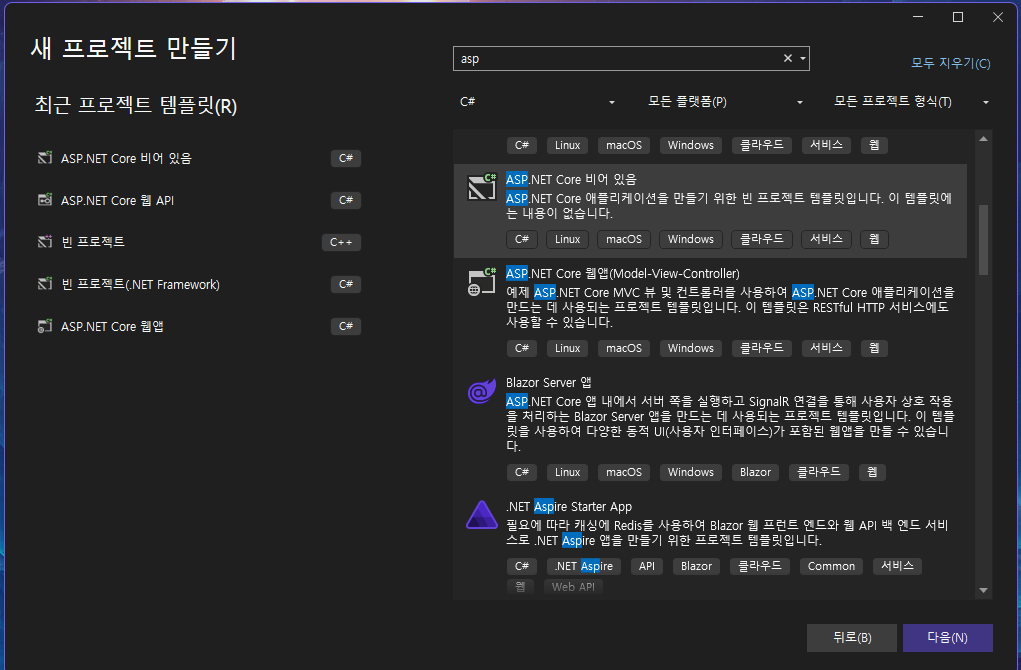This screenshot has width=1021, height=670.
Task: Click the 다음(N) button
Action: pos(947,637)
